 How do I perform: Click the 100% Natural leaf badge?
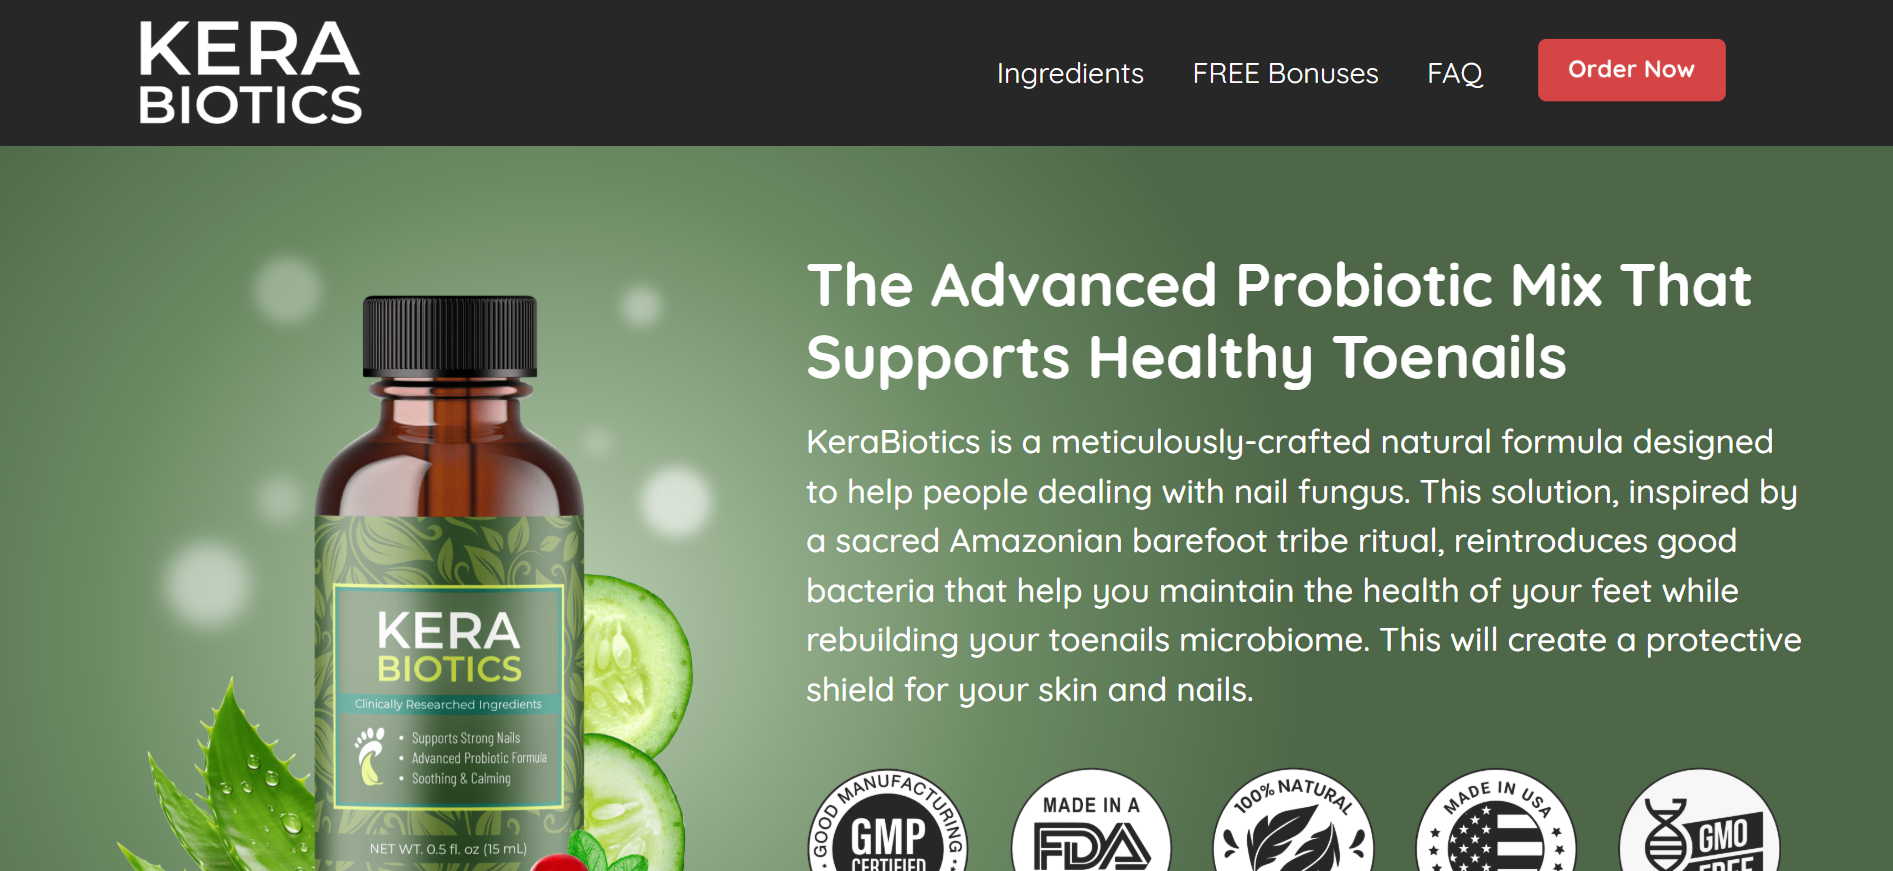click(x=1293, y=820)
